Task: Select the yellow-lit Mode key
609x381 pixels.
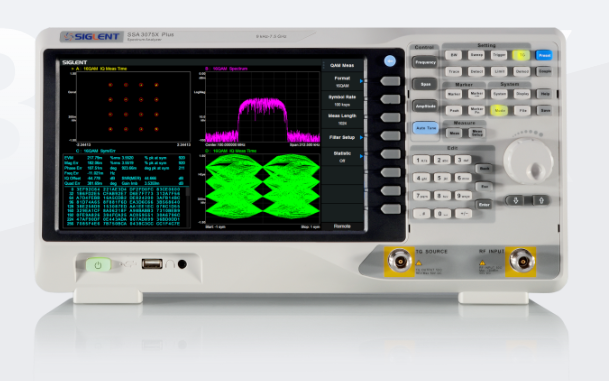Action: [x=499, y=111]
